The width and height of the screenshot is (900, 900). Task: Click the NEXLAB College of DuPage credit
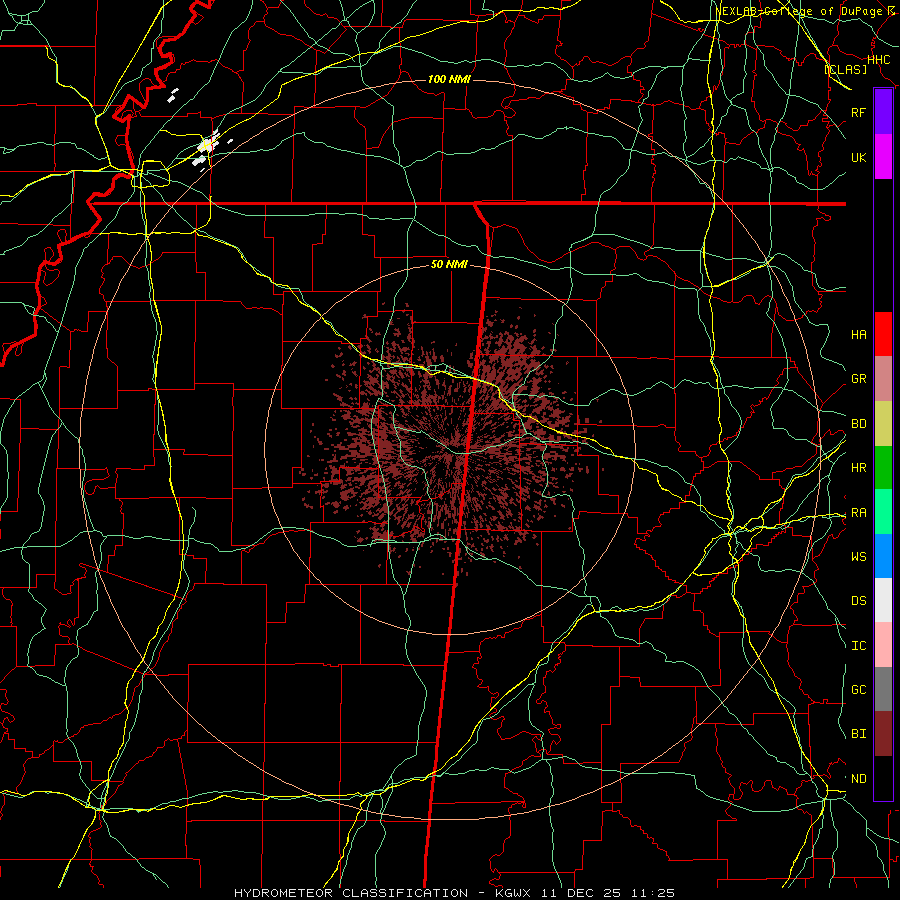pos(804,11)
